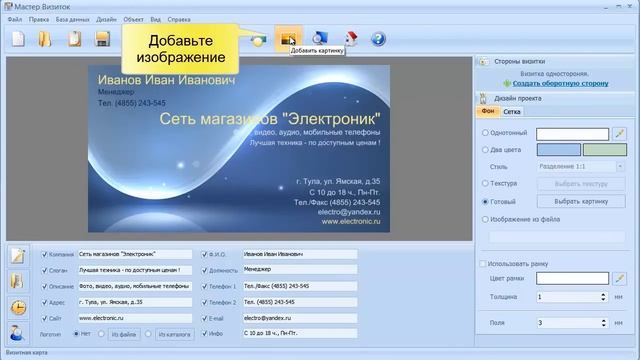This screenshot has height=360, width=640.
Task: Open the preview magnifier monitor icon
Action: coord(320,38)
